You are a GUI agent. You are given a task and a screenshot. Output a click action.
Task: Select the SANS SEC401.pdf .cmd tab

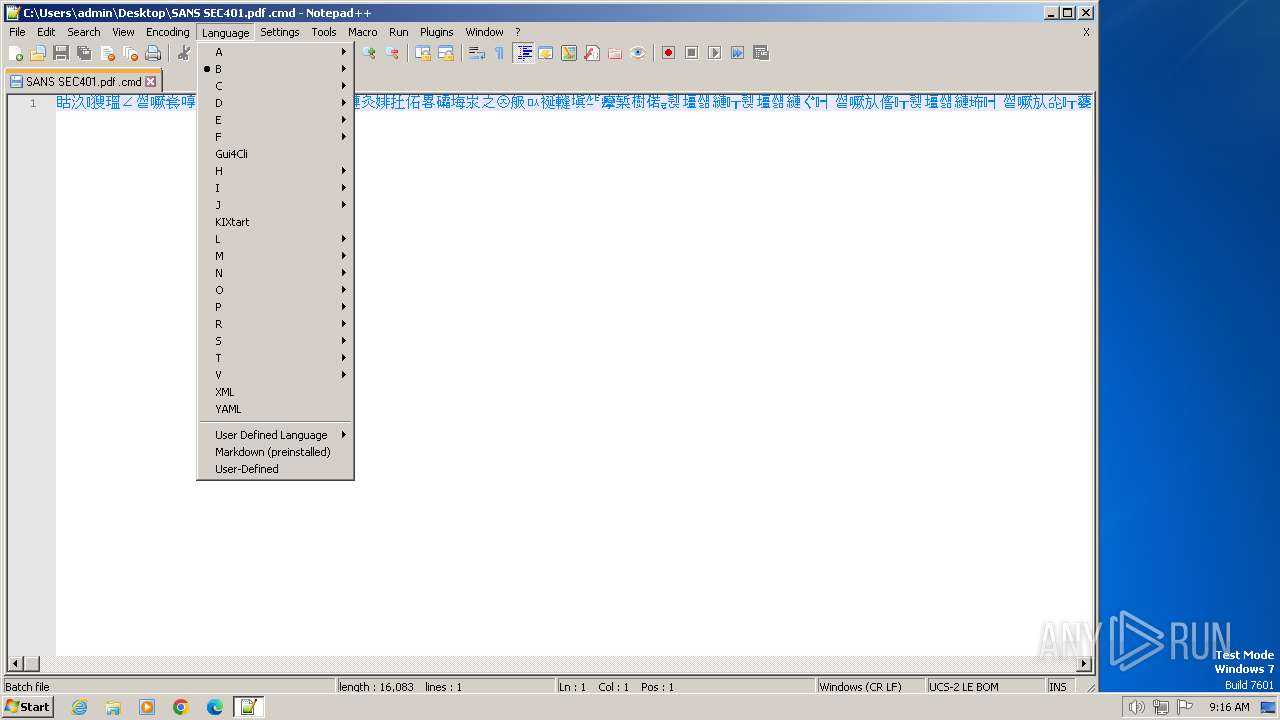83,82
